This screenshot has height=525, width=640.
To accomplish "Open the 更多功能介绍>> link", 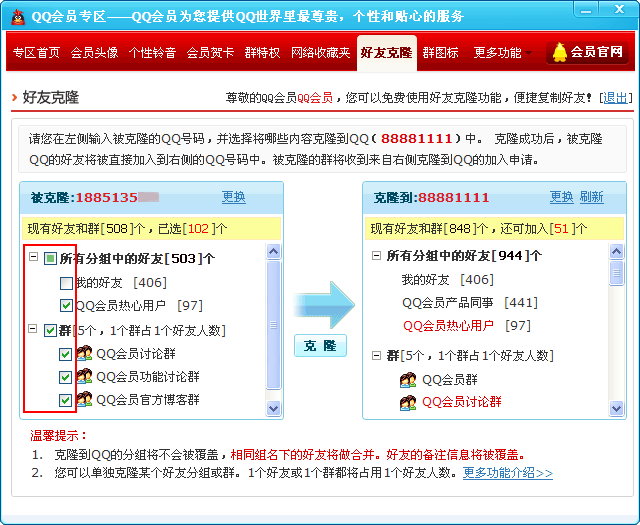I will [508, 473].
